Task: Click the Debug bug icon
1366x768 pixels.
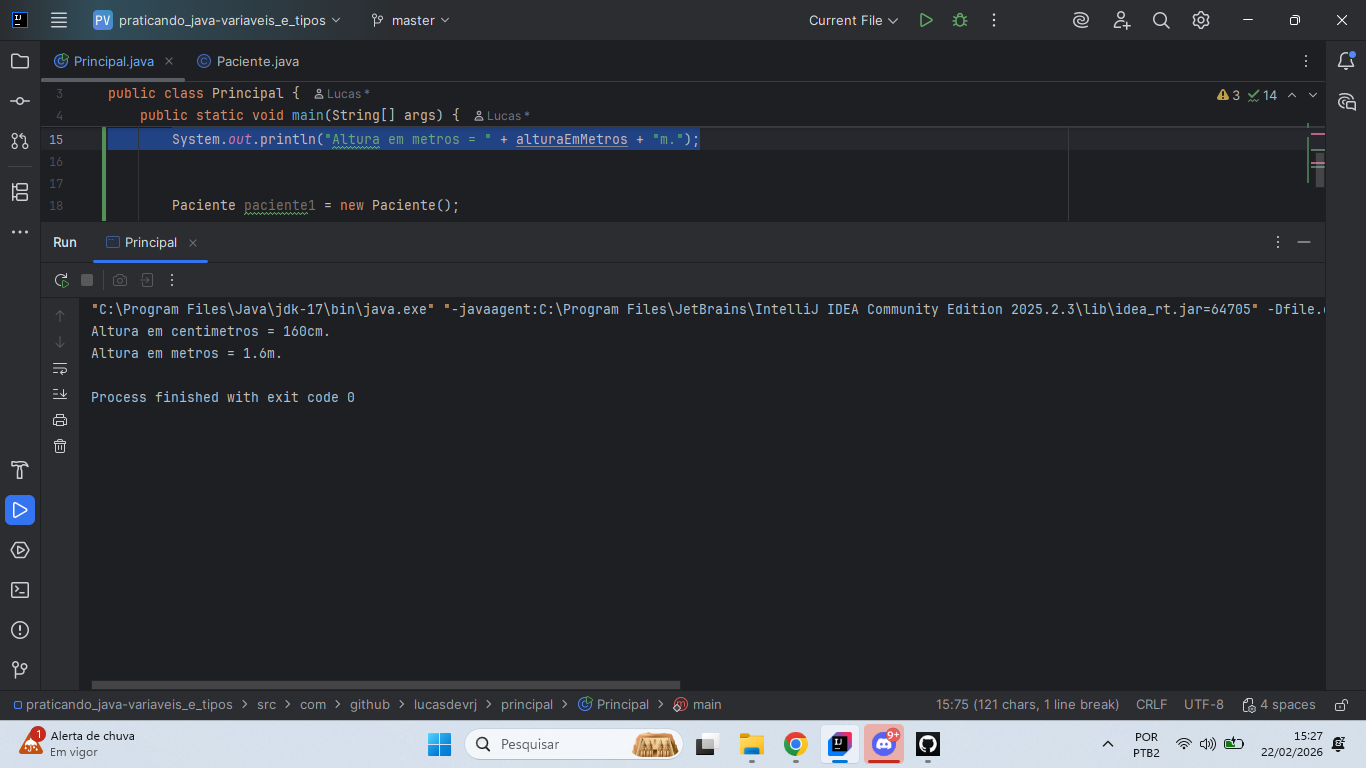Action: tap(960, 20)
